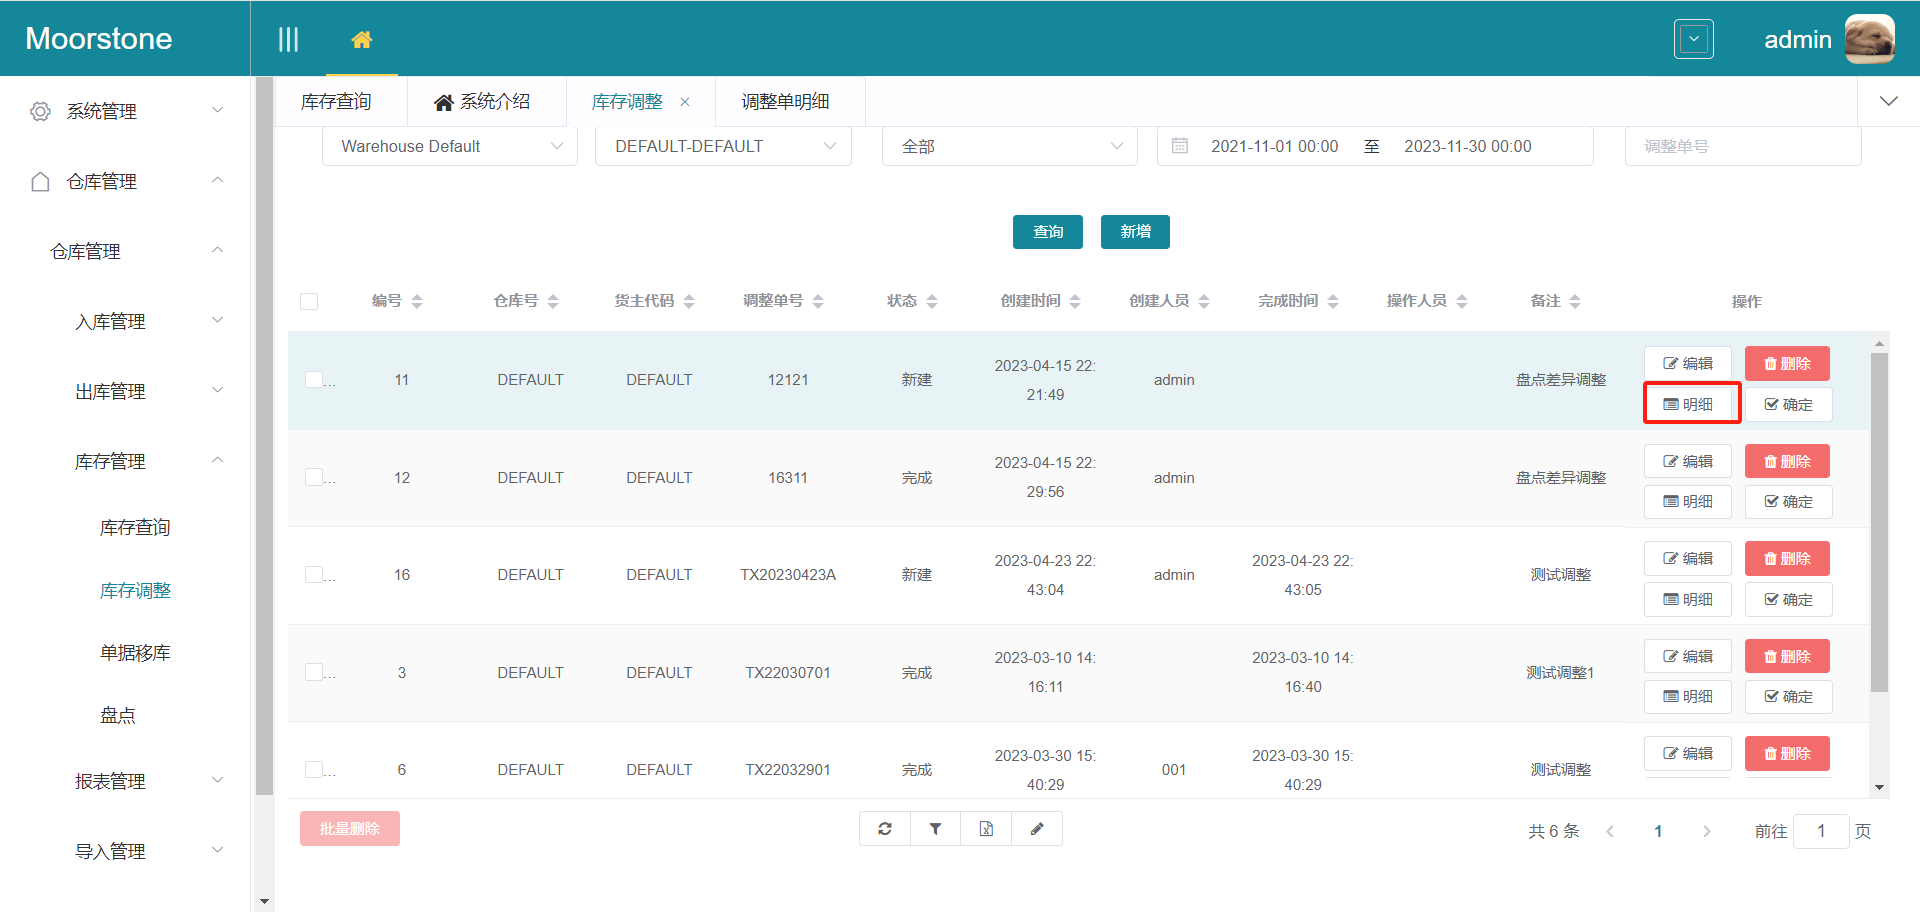Select checkbox for row 12
This screenshot has height=912, width=1920.
(314, 477)
